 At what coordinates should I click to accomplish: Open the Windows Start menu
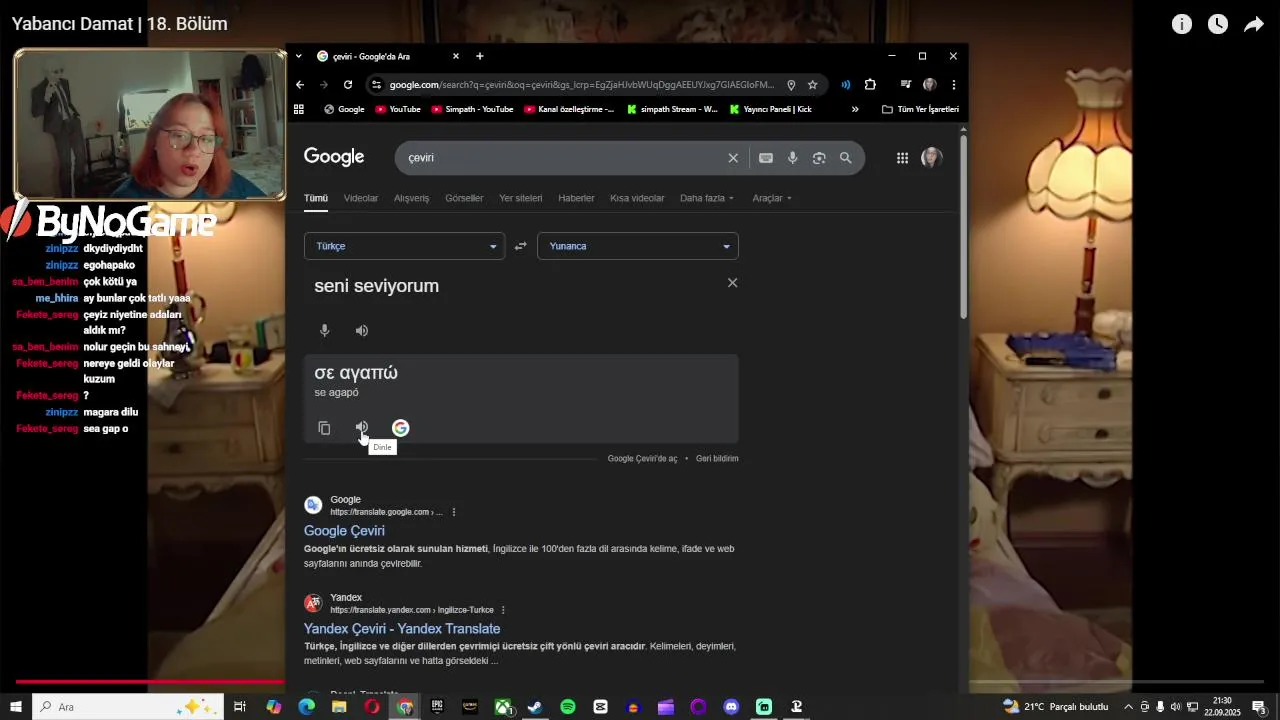click(x=16, y=707)
